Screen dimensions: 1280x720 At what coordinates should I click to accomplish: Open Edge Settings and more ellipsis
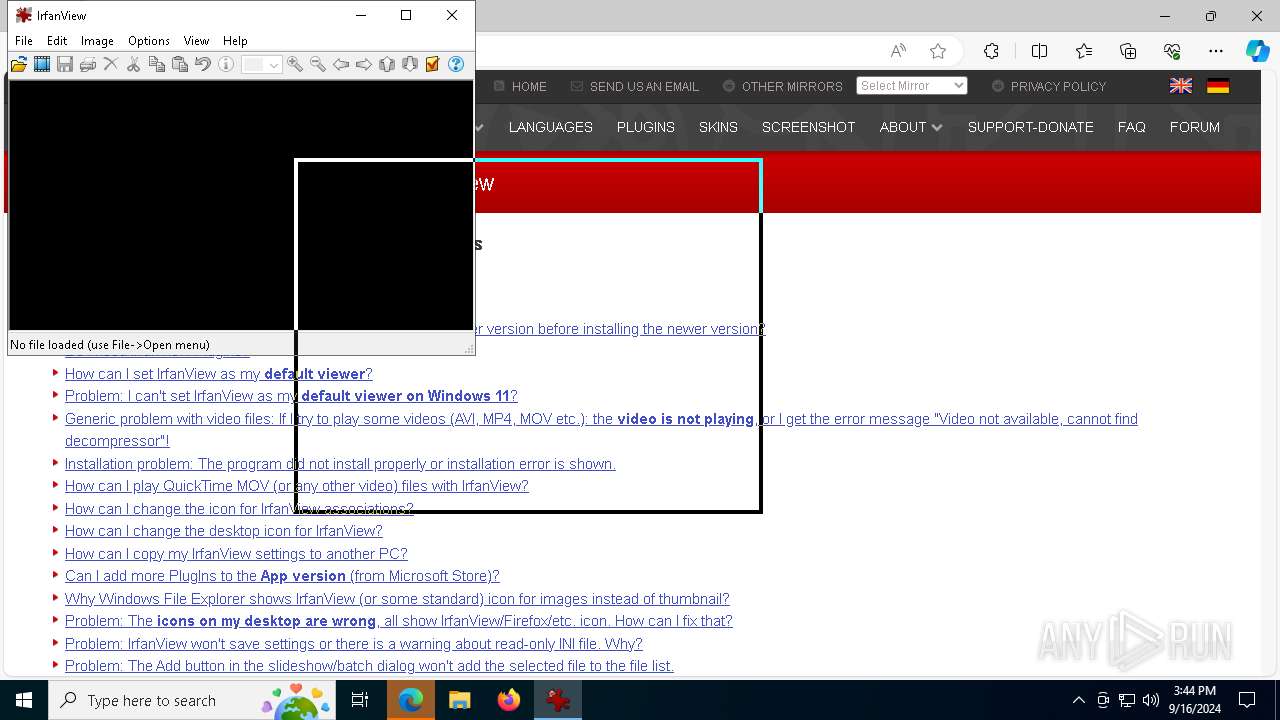[x=1216, y=51]
